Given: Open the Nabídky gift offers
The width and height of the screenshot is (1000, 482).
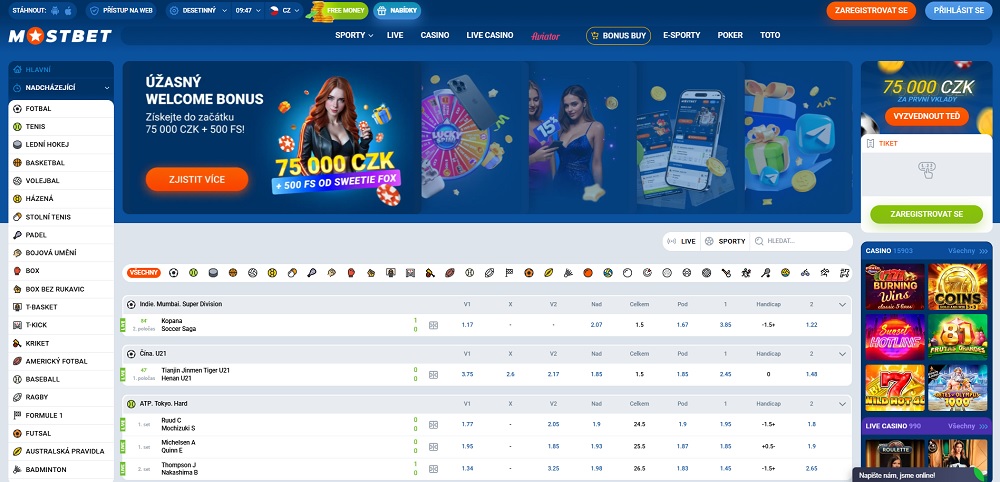Looking at the screenshot, I should coord(394,11).
